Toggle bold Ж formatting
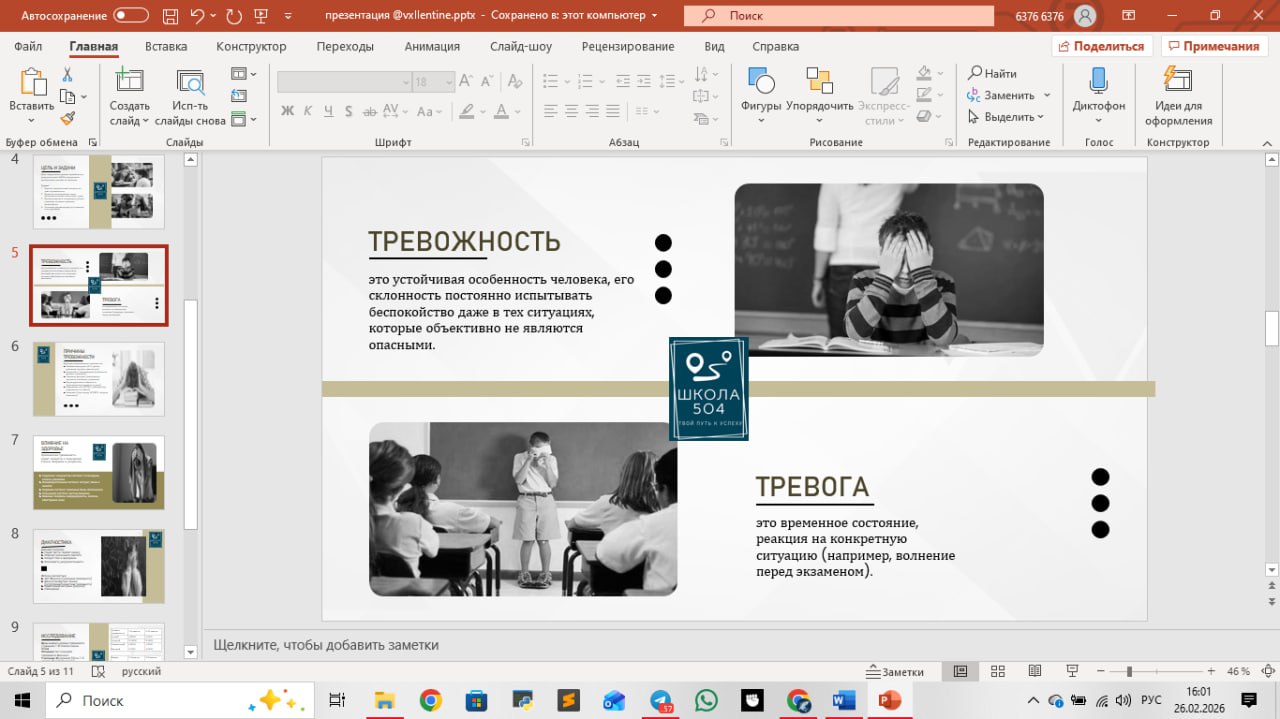Screen dimensions: 1280x719 point(288,111)
